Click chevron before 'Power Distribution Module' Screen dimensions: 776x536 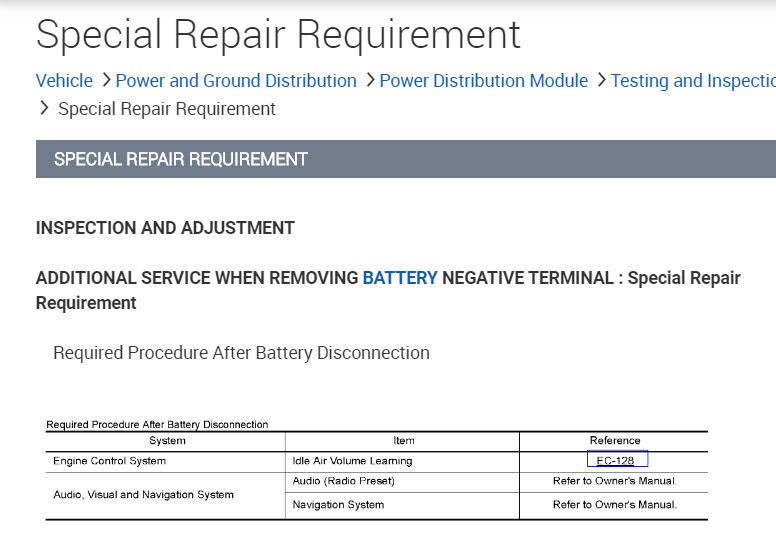click(370, 80)
